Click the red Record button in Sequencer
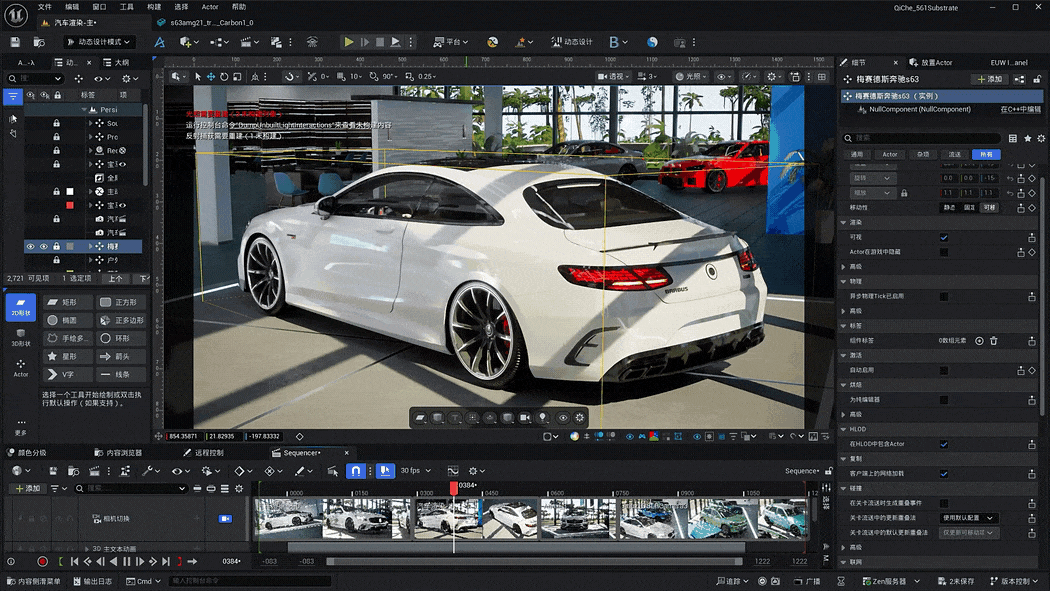The height and width of the screenshot is (591, 1050). coord(42,562)
